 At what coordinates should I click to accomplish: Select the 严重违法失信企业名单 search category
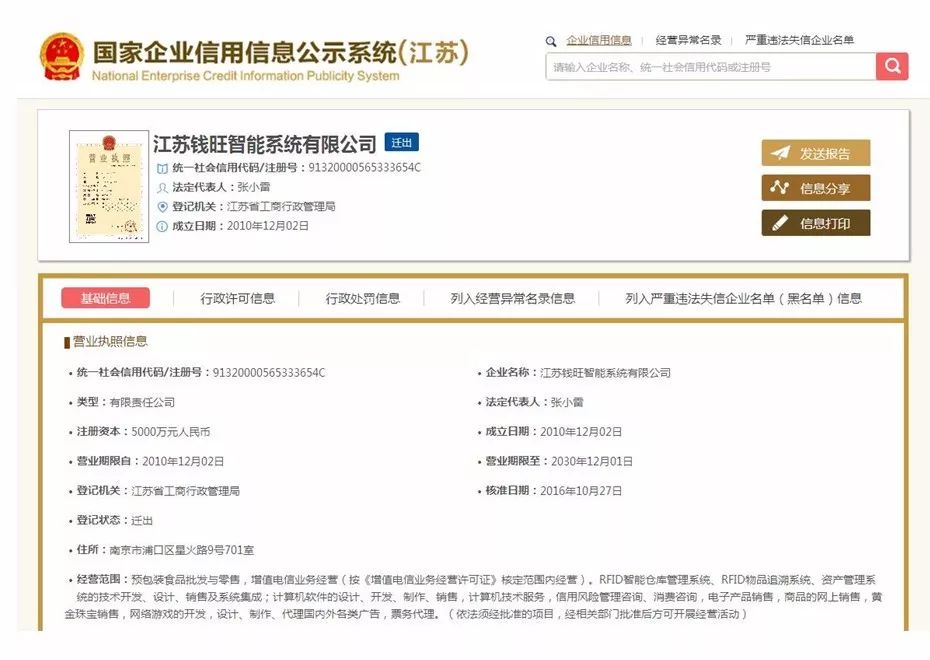[799, 40]
